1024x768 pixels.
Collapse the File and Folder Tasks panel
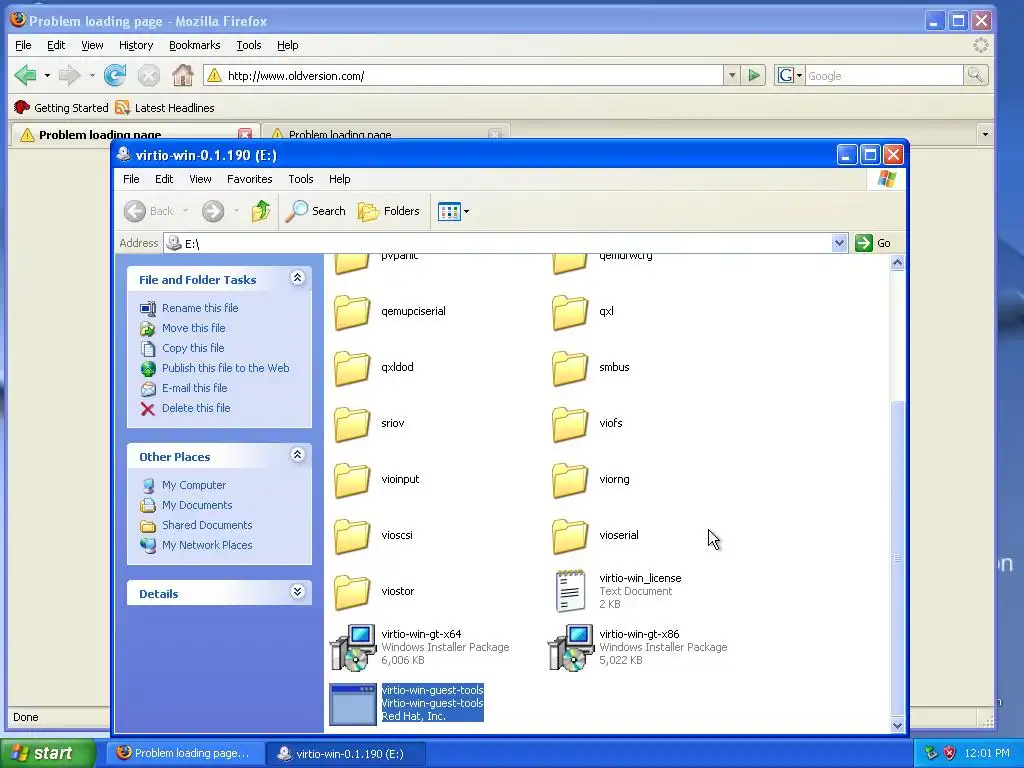pos(297,278)
